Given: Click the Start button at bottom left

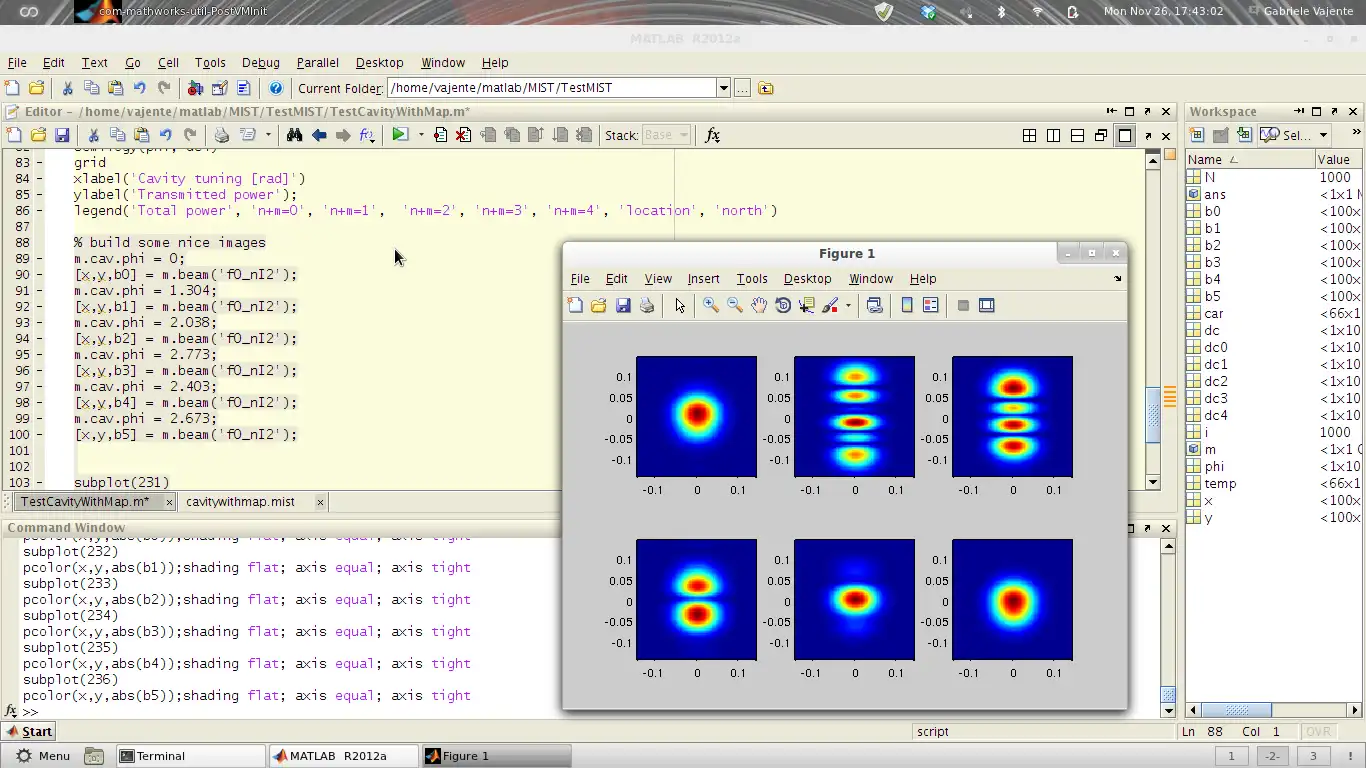Looking at the screenshot, I should (x=29, y=731).
